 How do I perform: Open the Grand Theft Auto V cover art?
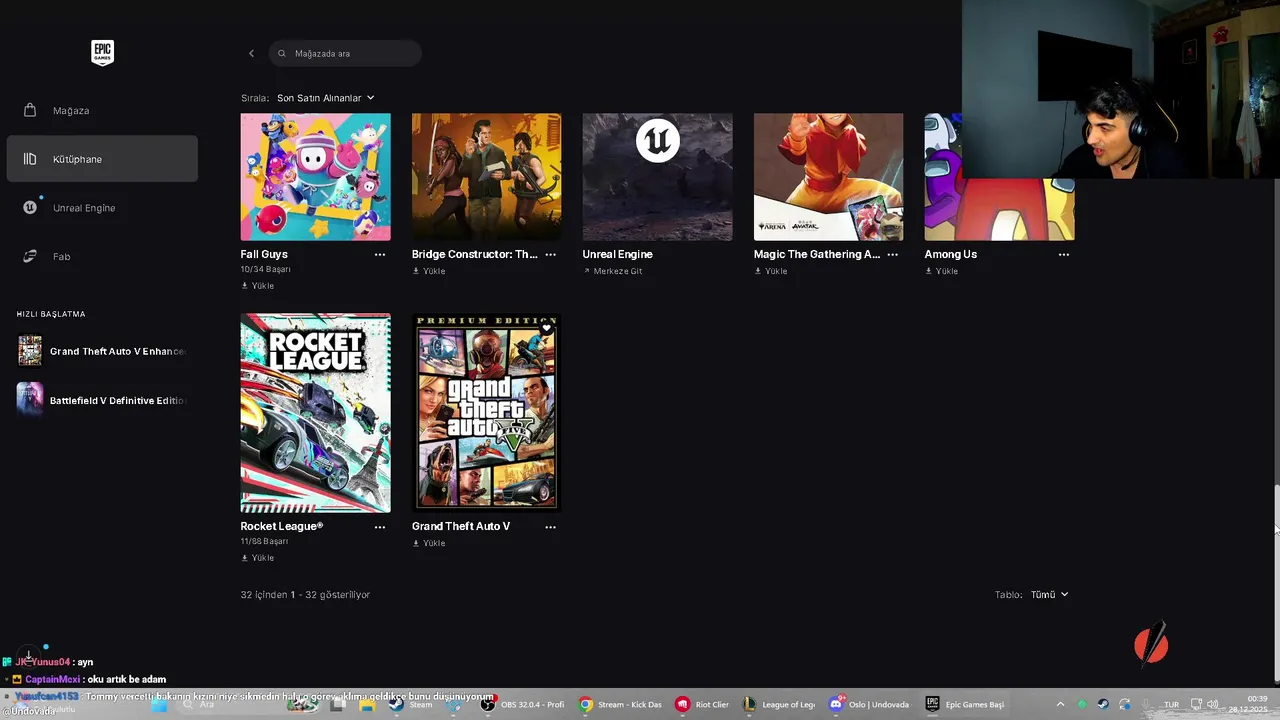coord(486,413)
